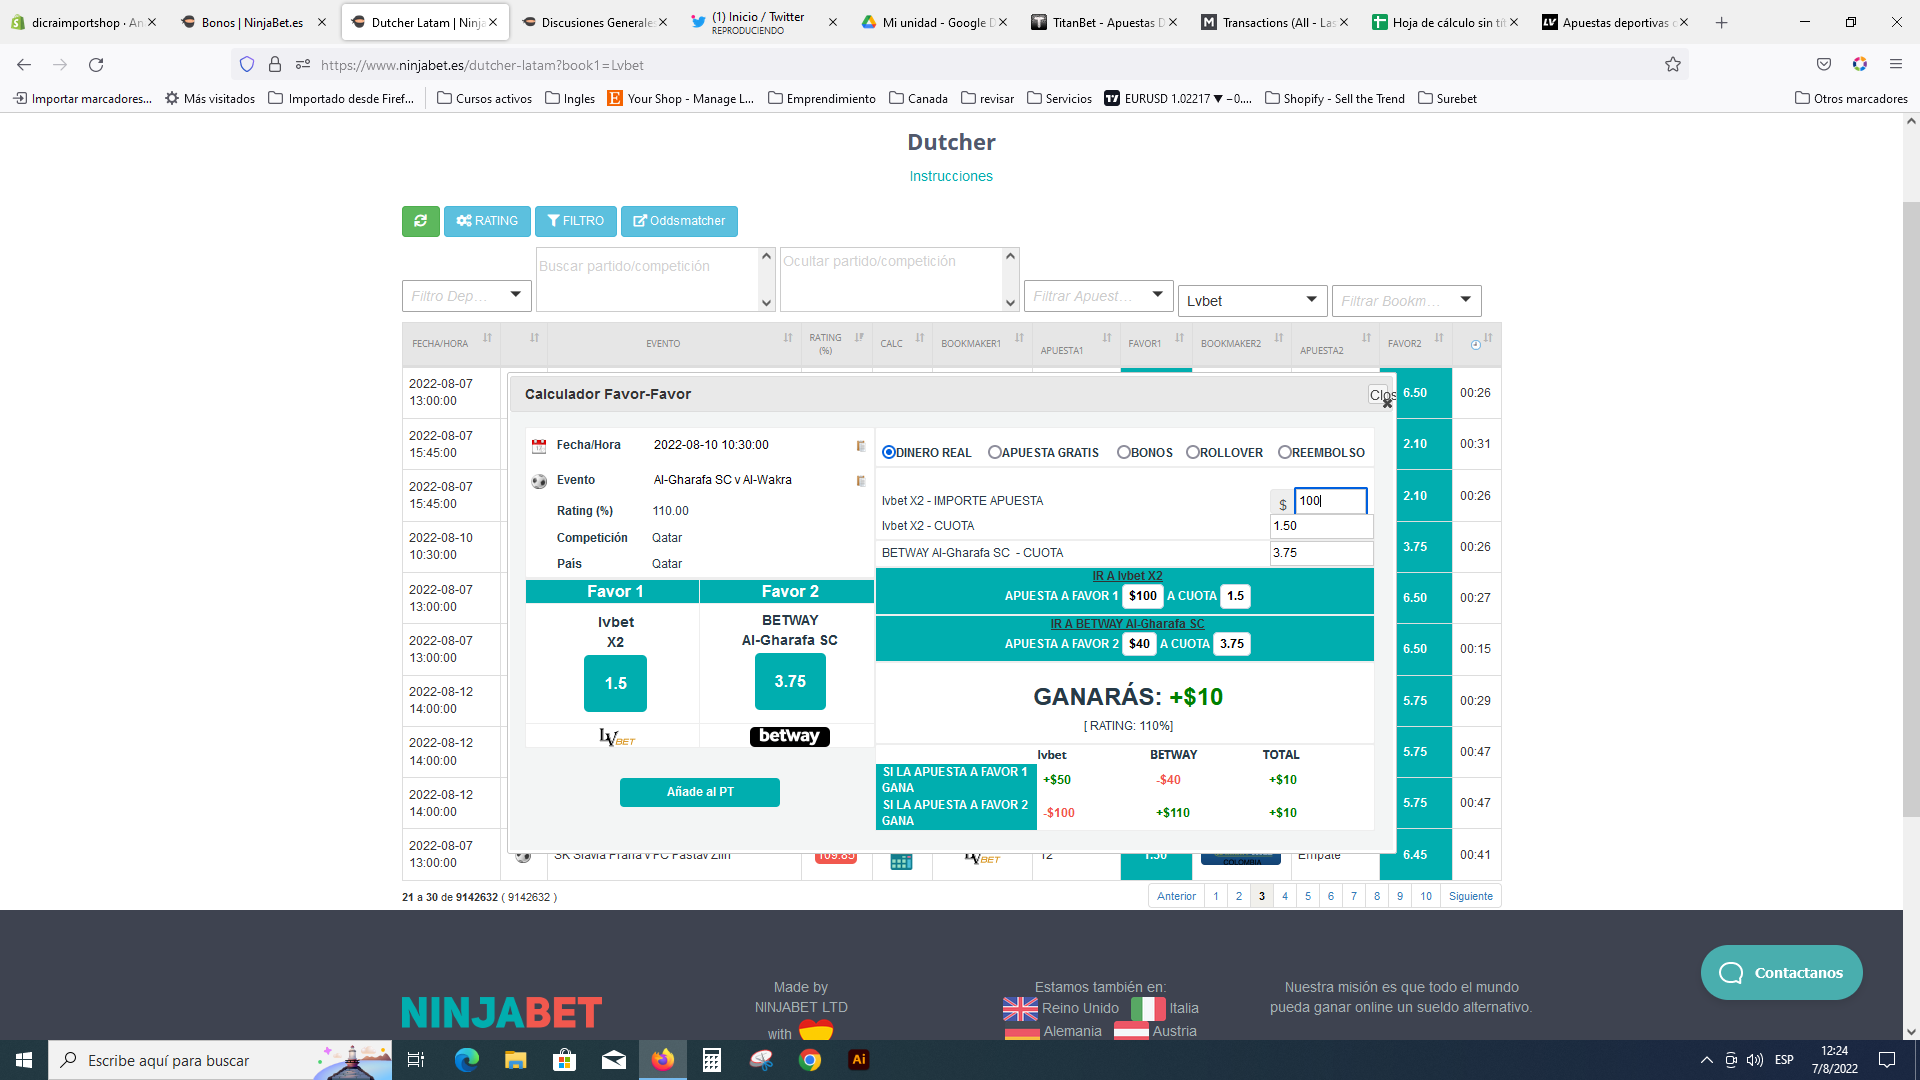Open a new browser tab

1721,22
